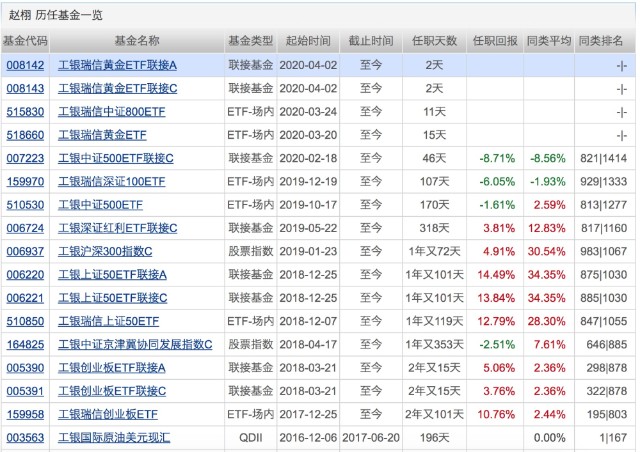
Task: Open fund code link 006220
Action: click(25, 275)
